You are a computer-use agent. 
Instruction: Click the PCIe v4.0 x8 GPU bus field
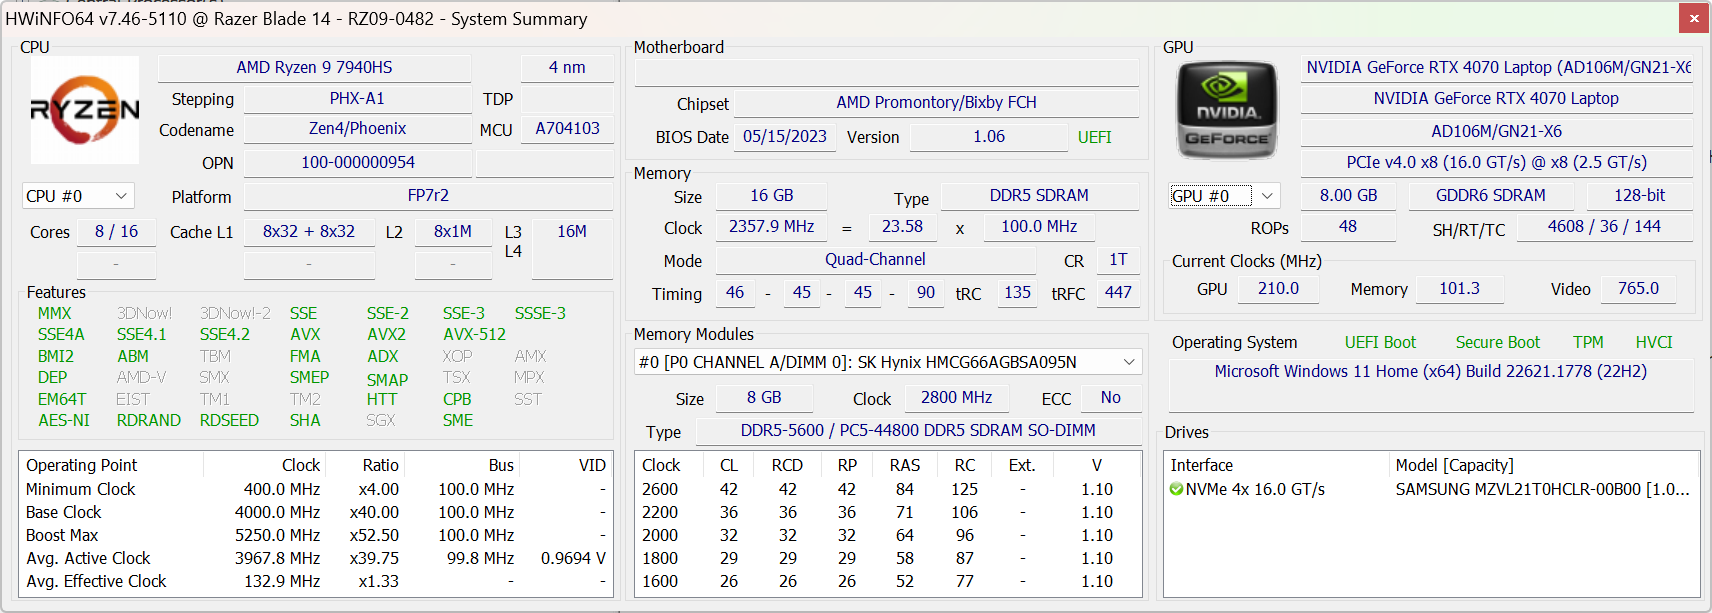click(1496, 162)
